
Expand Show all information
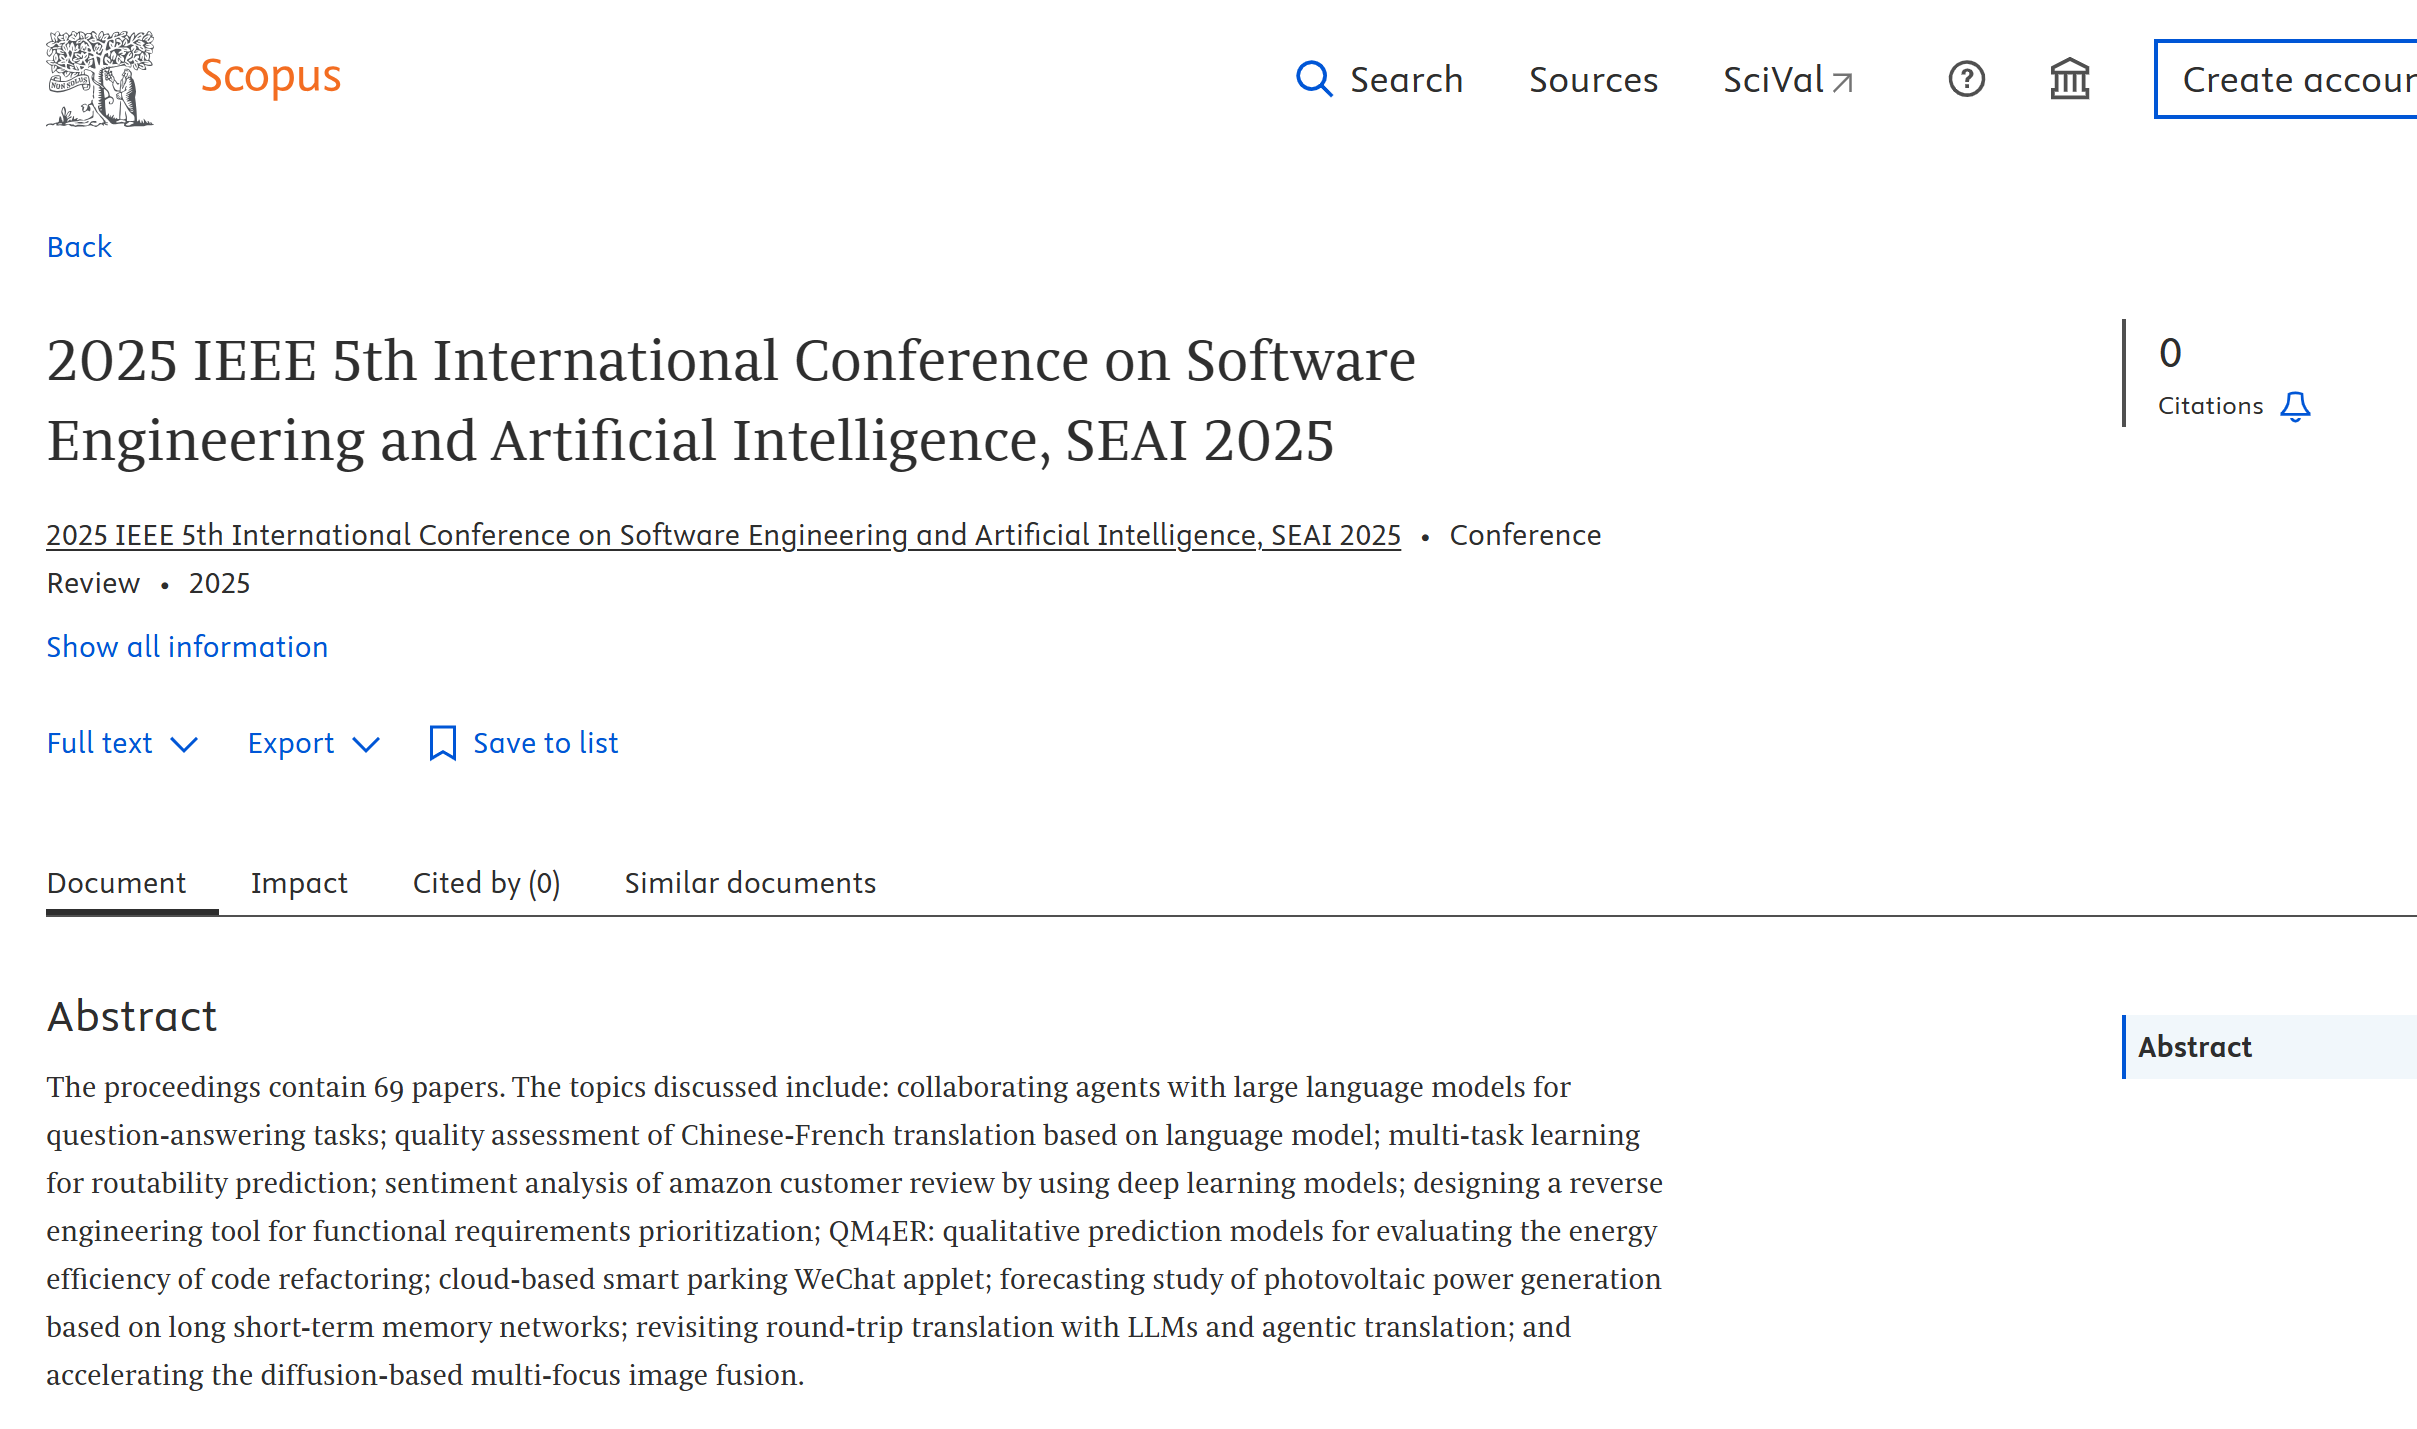(187, 647)
